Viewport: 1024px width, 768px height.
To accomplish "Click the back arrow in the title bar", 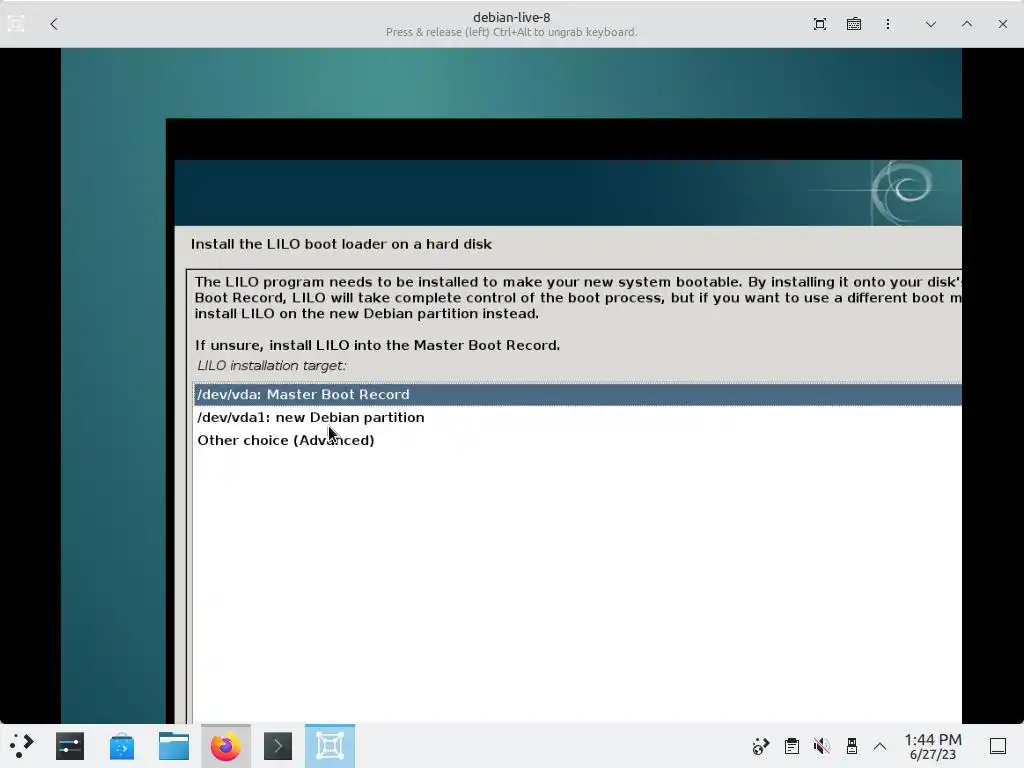I will (54, 24).
